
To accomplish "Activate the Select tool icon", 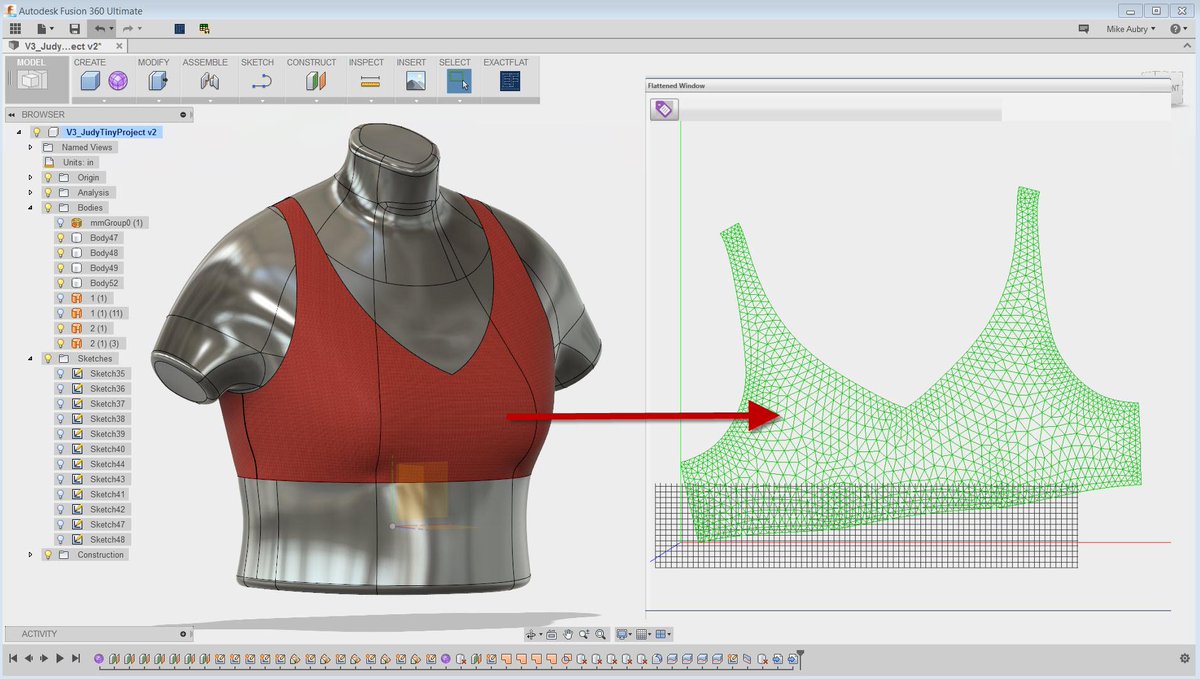I will [459, 81].
